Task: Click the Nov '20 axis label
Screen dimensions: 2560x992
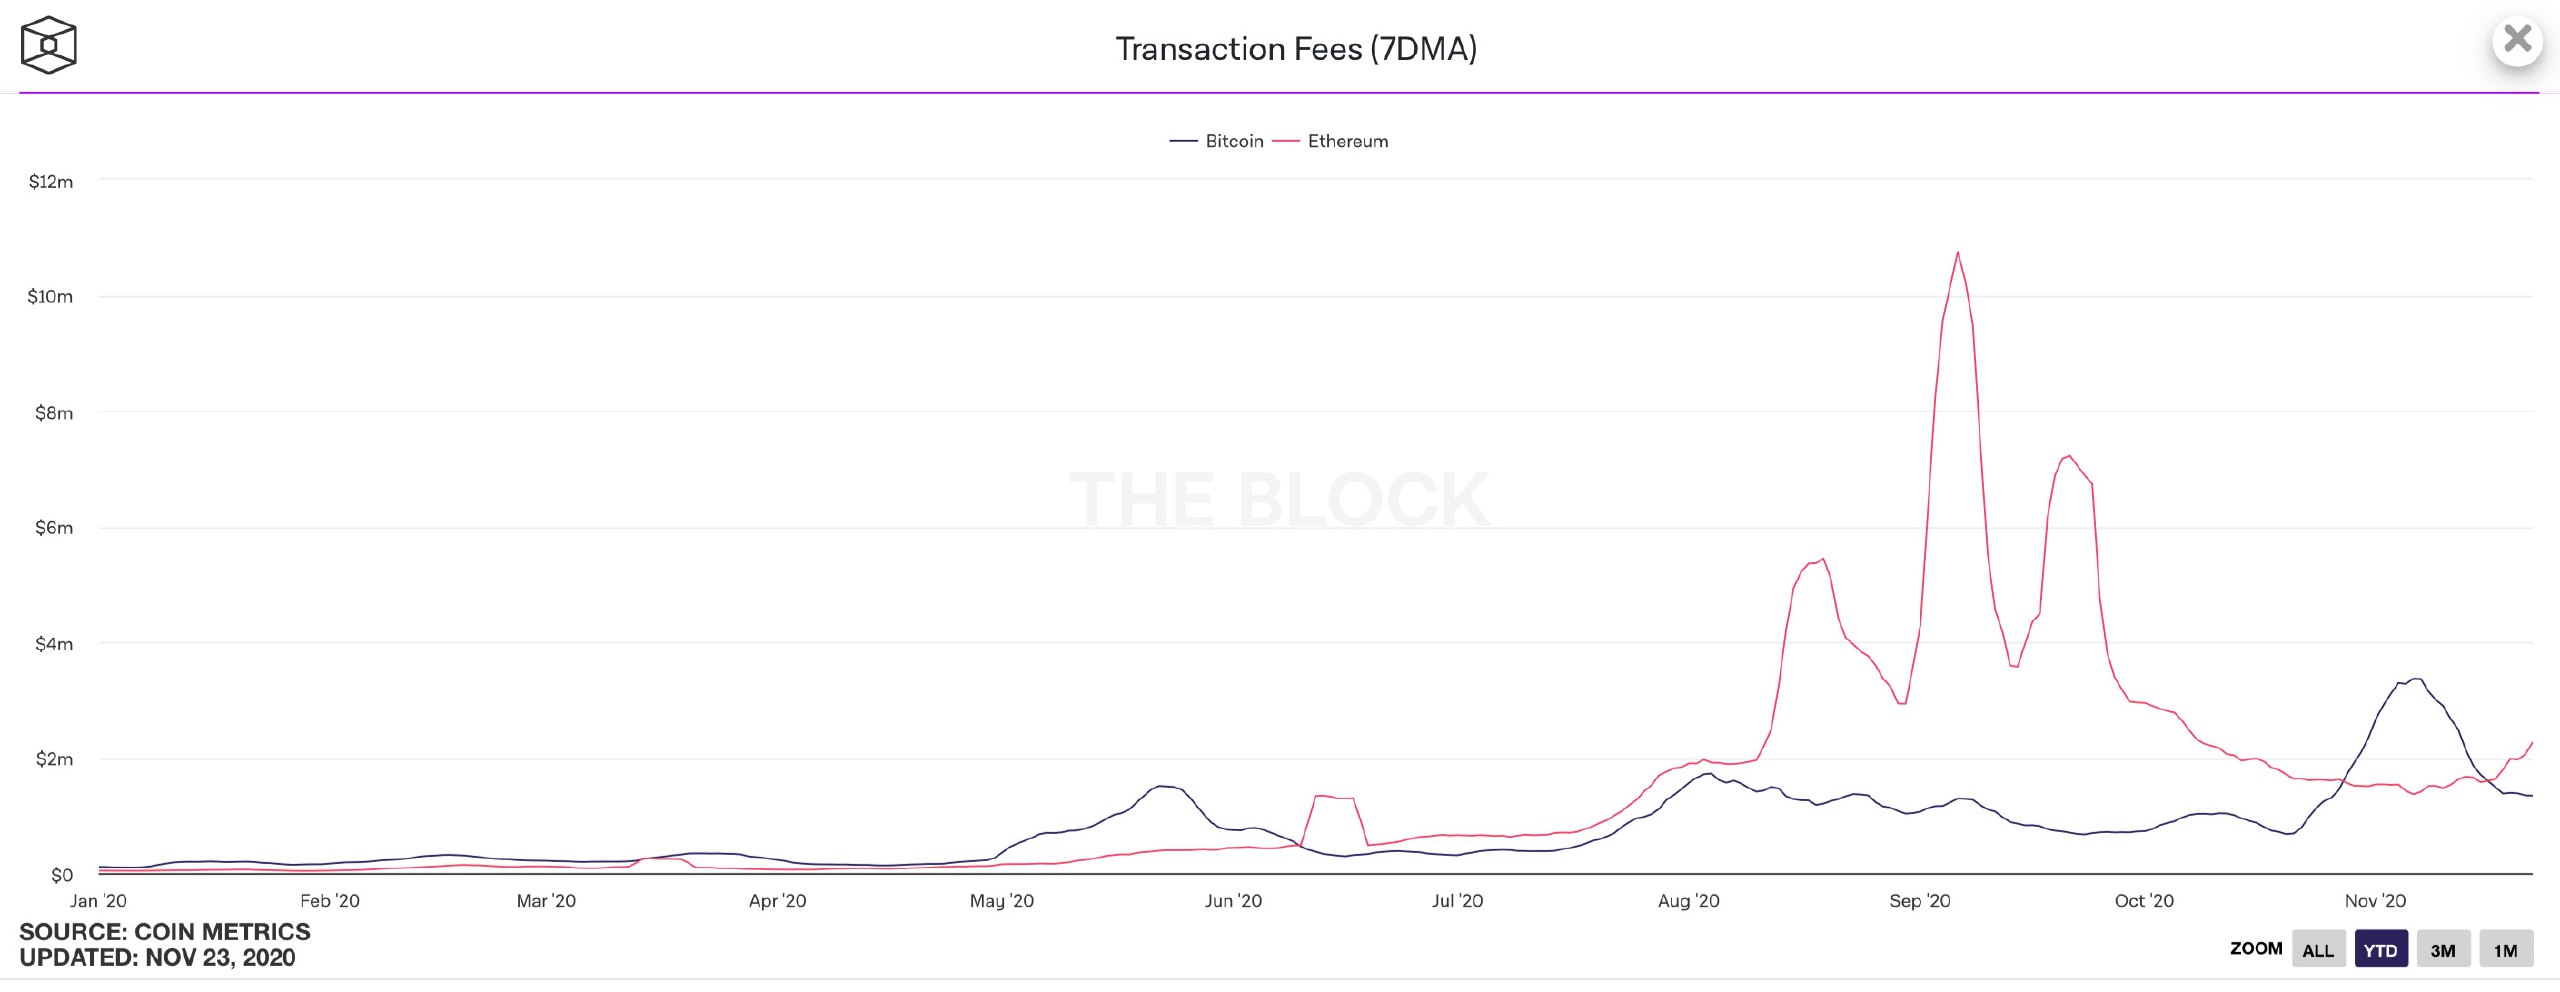Action: tap(2375, 901)
